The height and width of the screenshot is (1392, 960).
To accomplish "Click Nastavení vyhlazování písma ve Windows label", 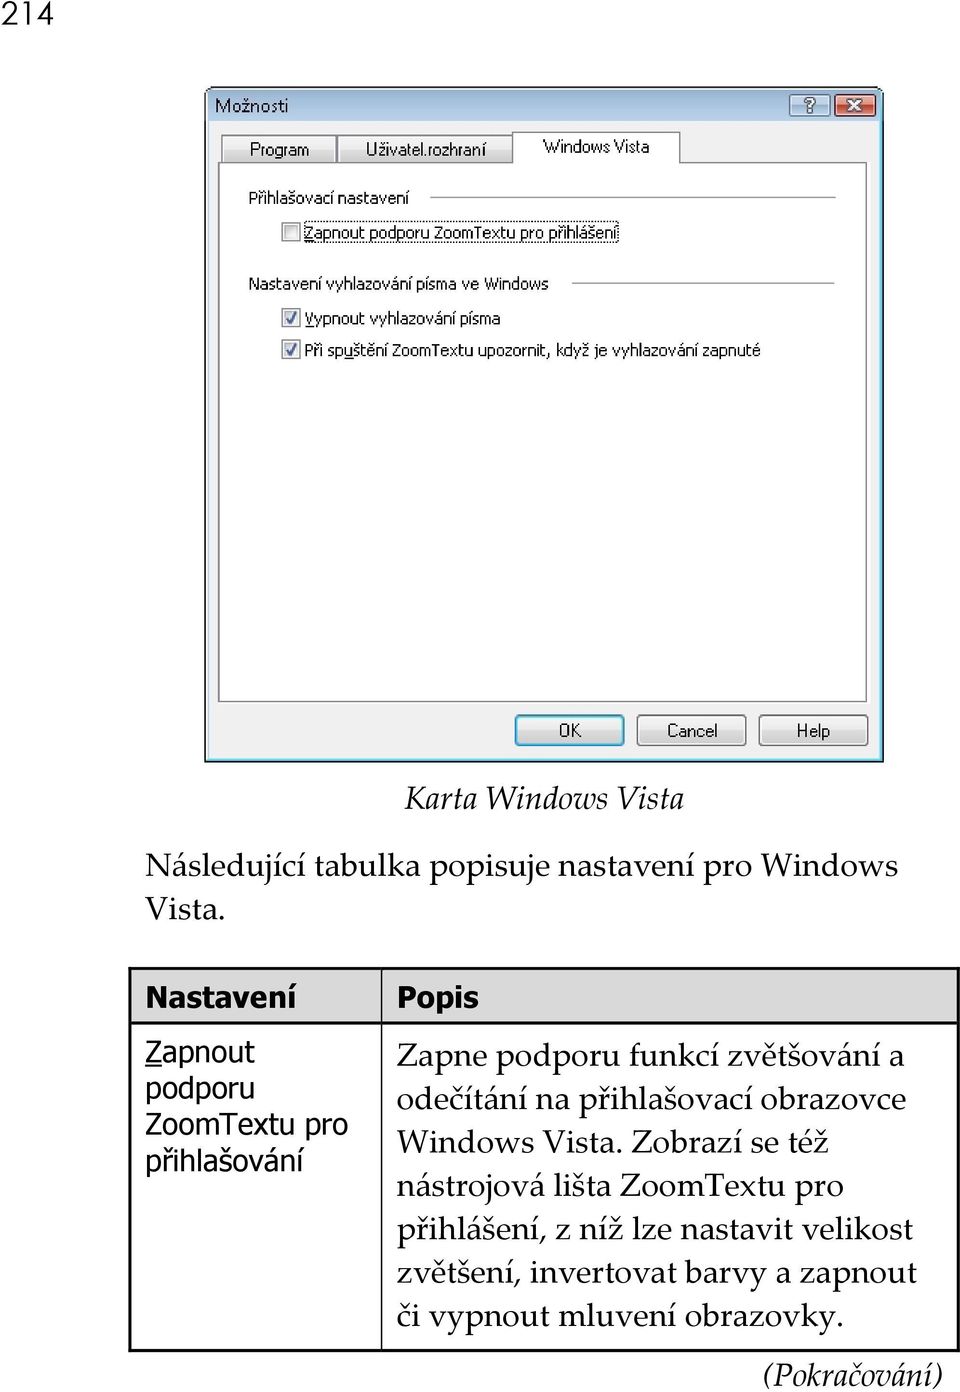I will pos(398,284).
